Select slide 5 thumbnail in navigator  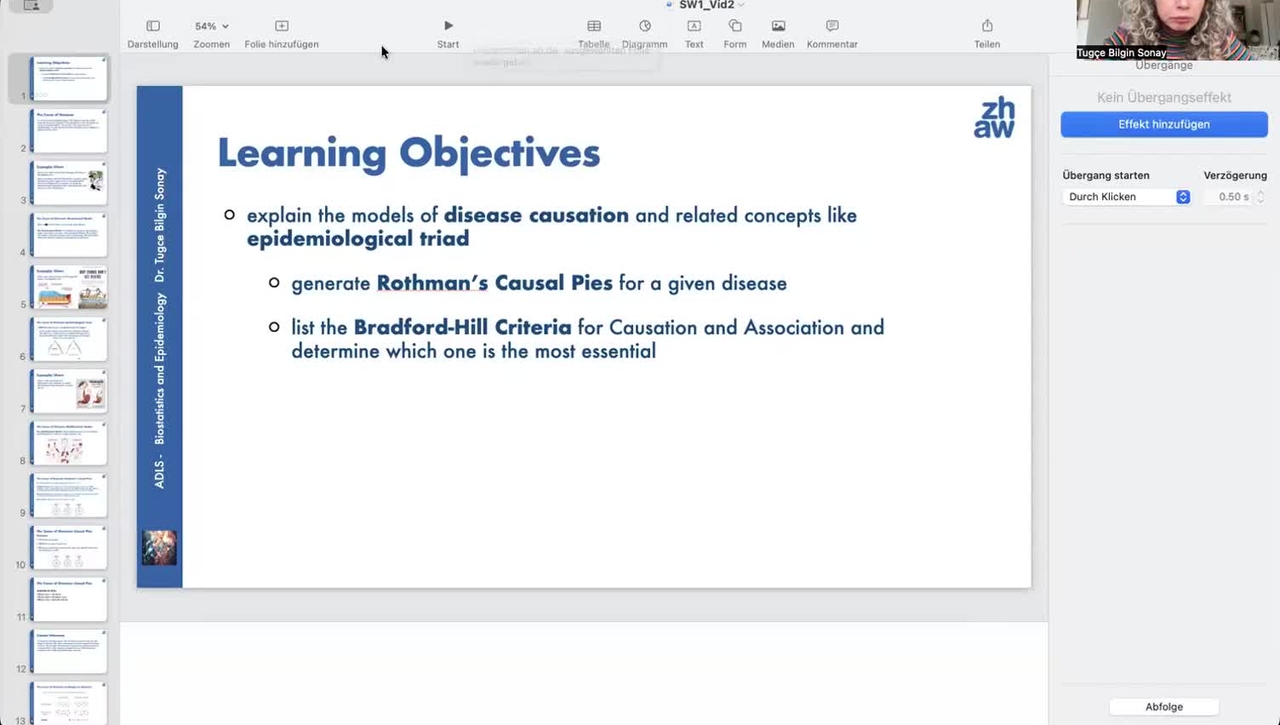coord(69,287)
